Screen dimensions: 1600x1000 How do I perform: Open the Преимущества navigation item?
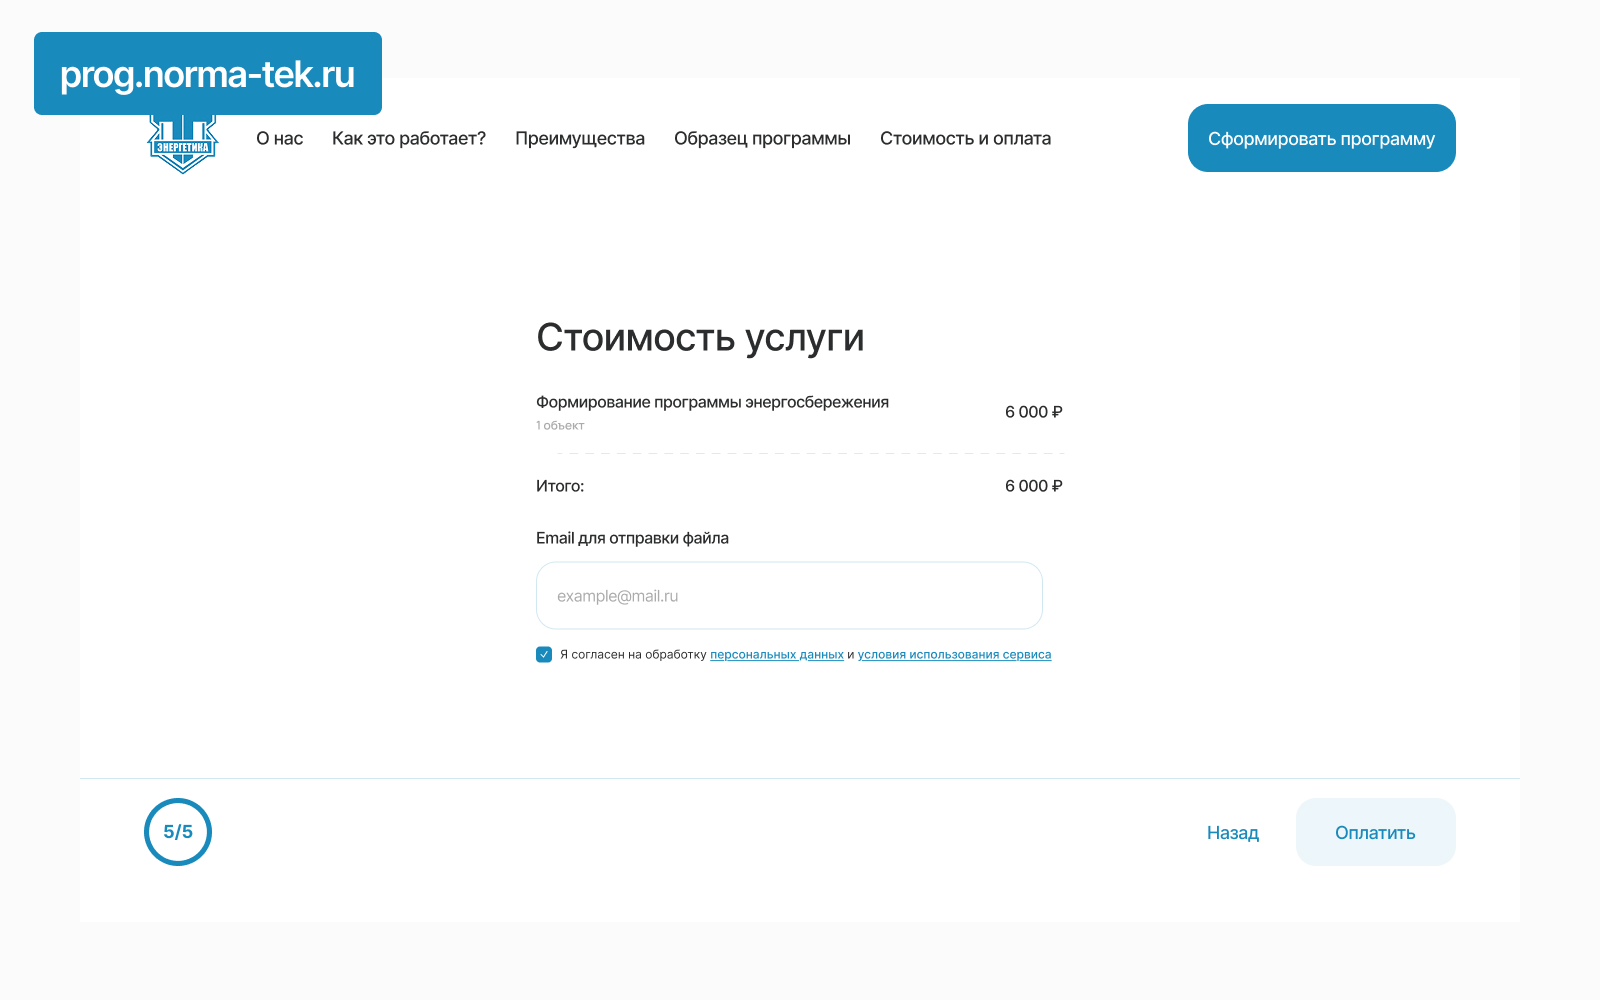[579, 139]
